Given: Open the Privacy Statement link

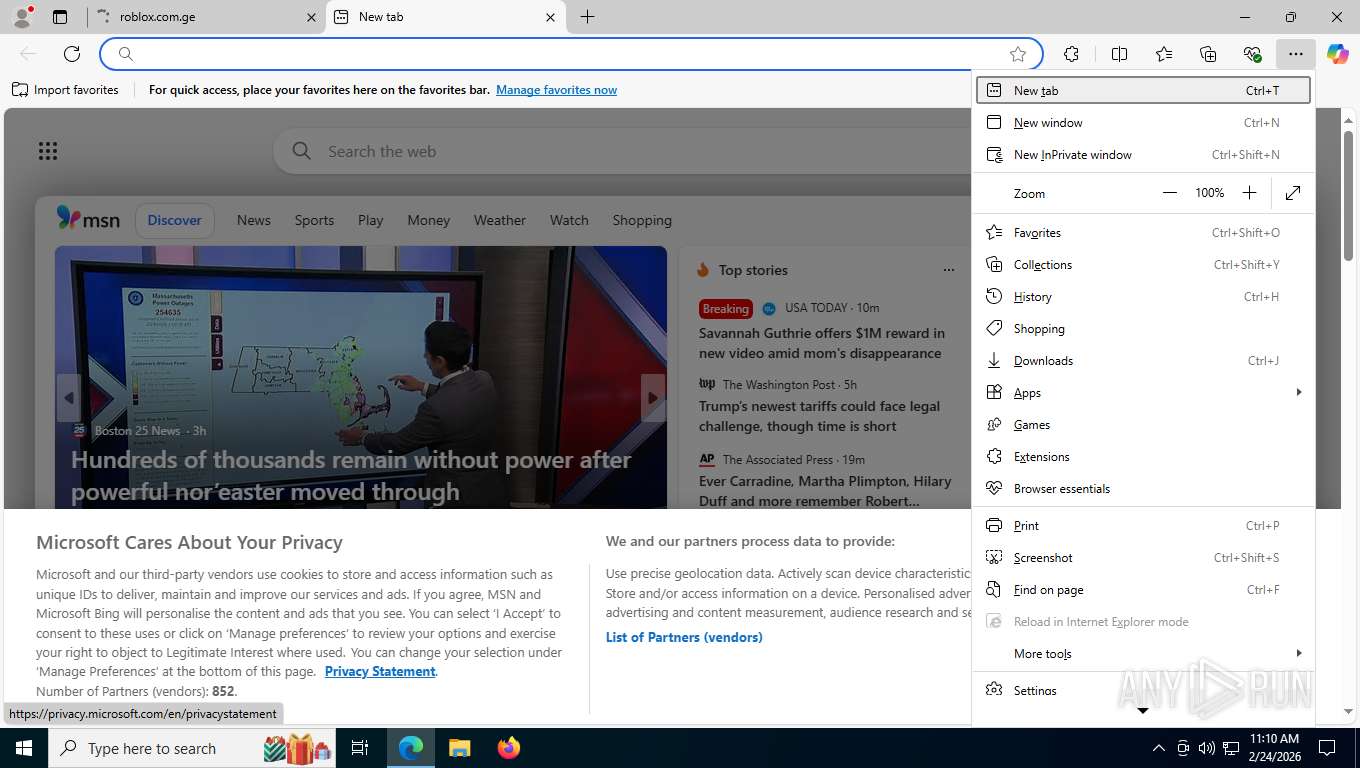Looking at the screenshot, I should (x=380, y=671).
